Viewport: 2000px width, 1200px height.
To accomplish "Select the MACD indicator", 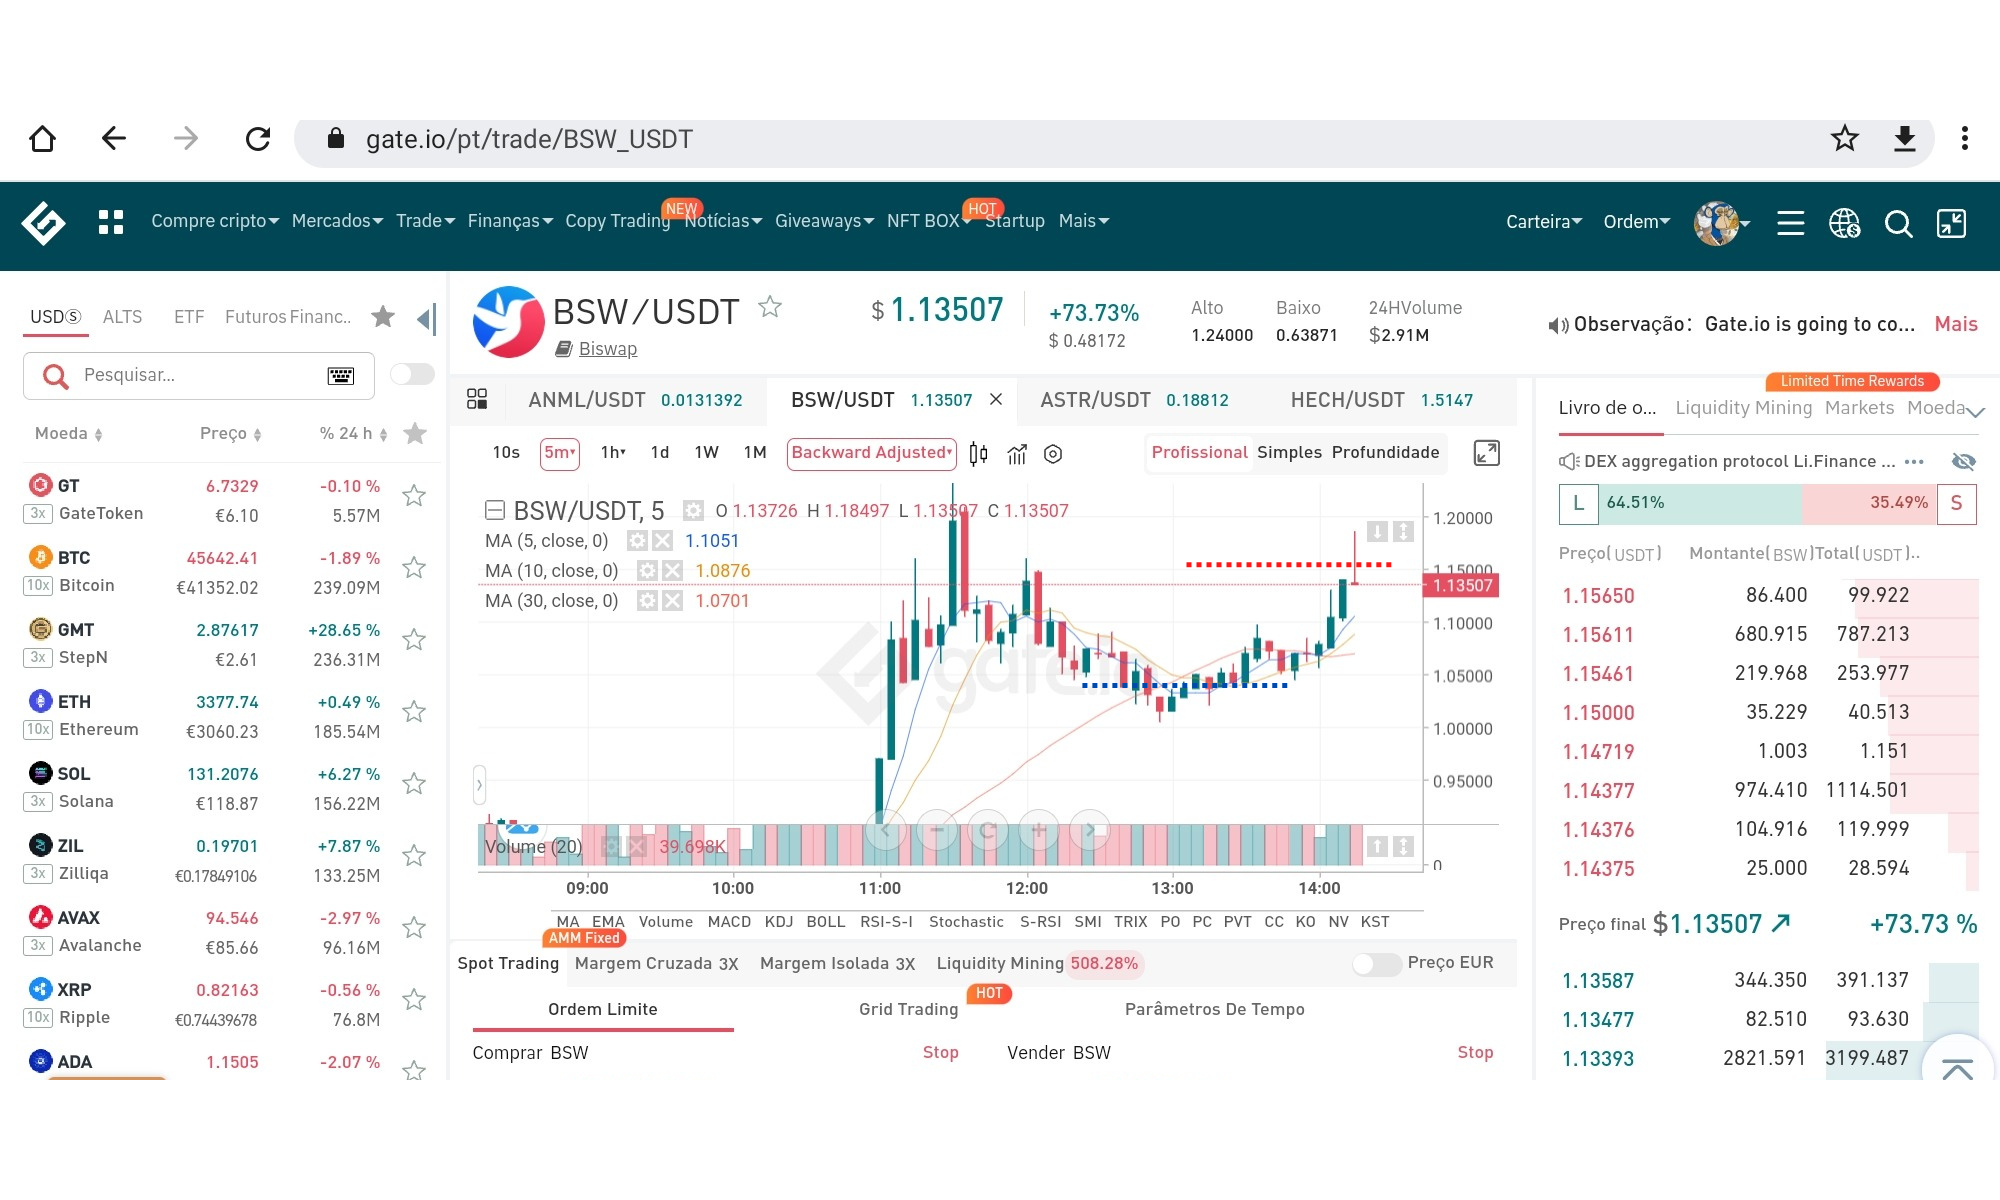I will tap(729, 922).
